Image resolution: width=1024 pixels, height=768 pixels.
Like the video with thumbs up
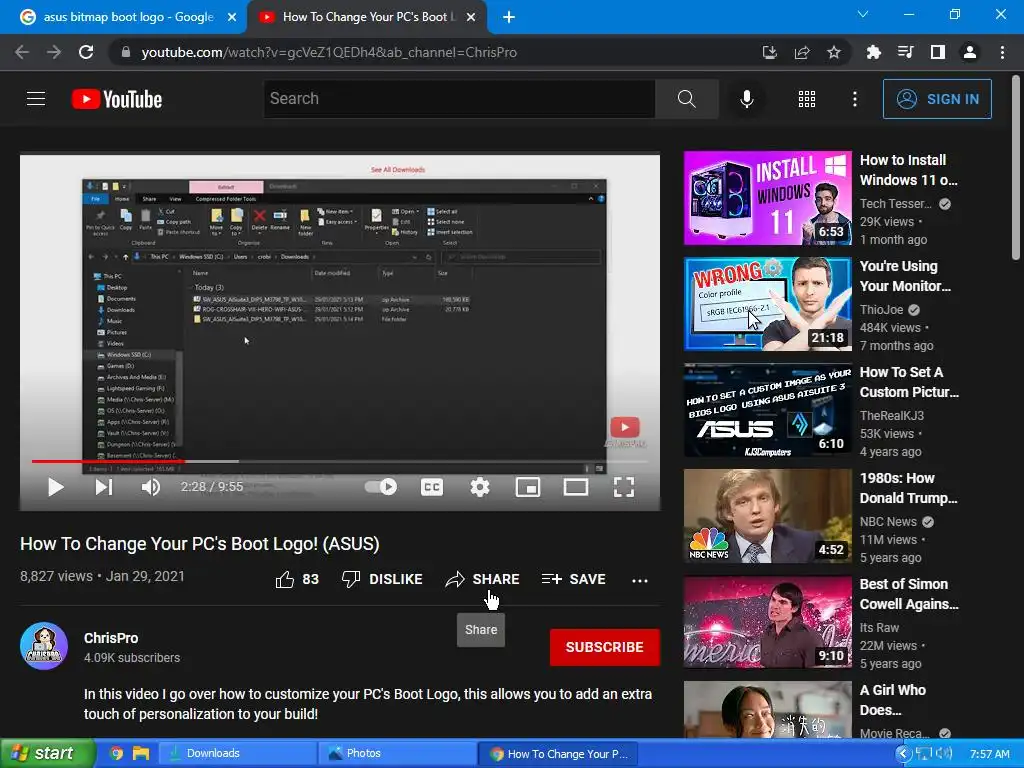(297, 579)
